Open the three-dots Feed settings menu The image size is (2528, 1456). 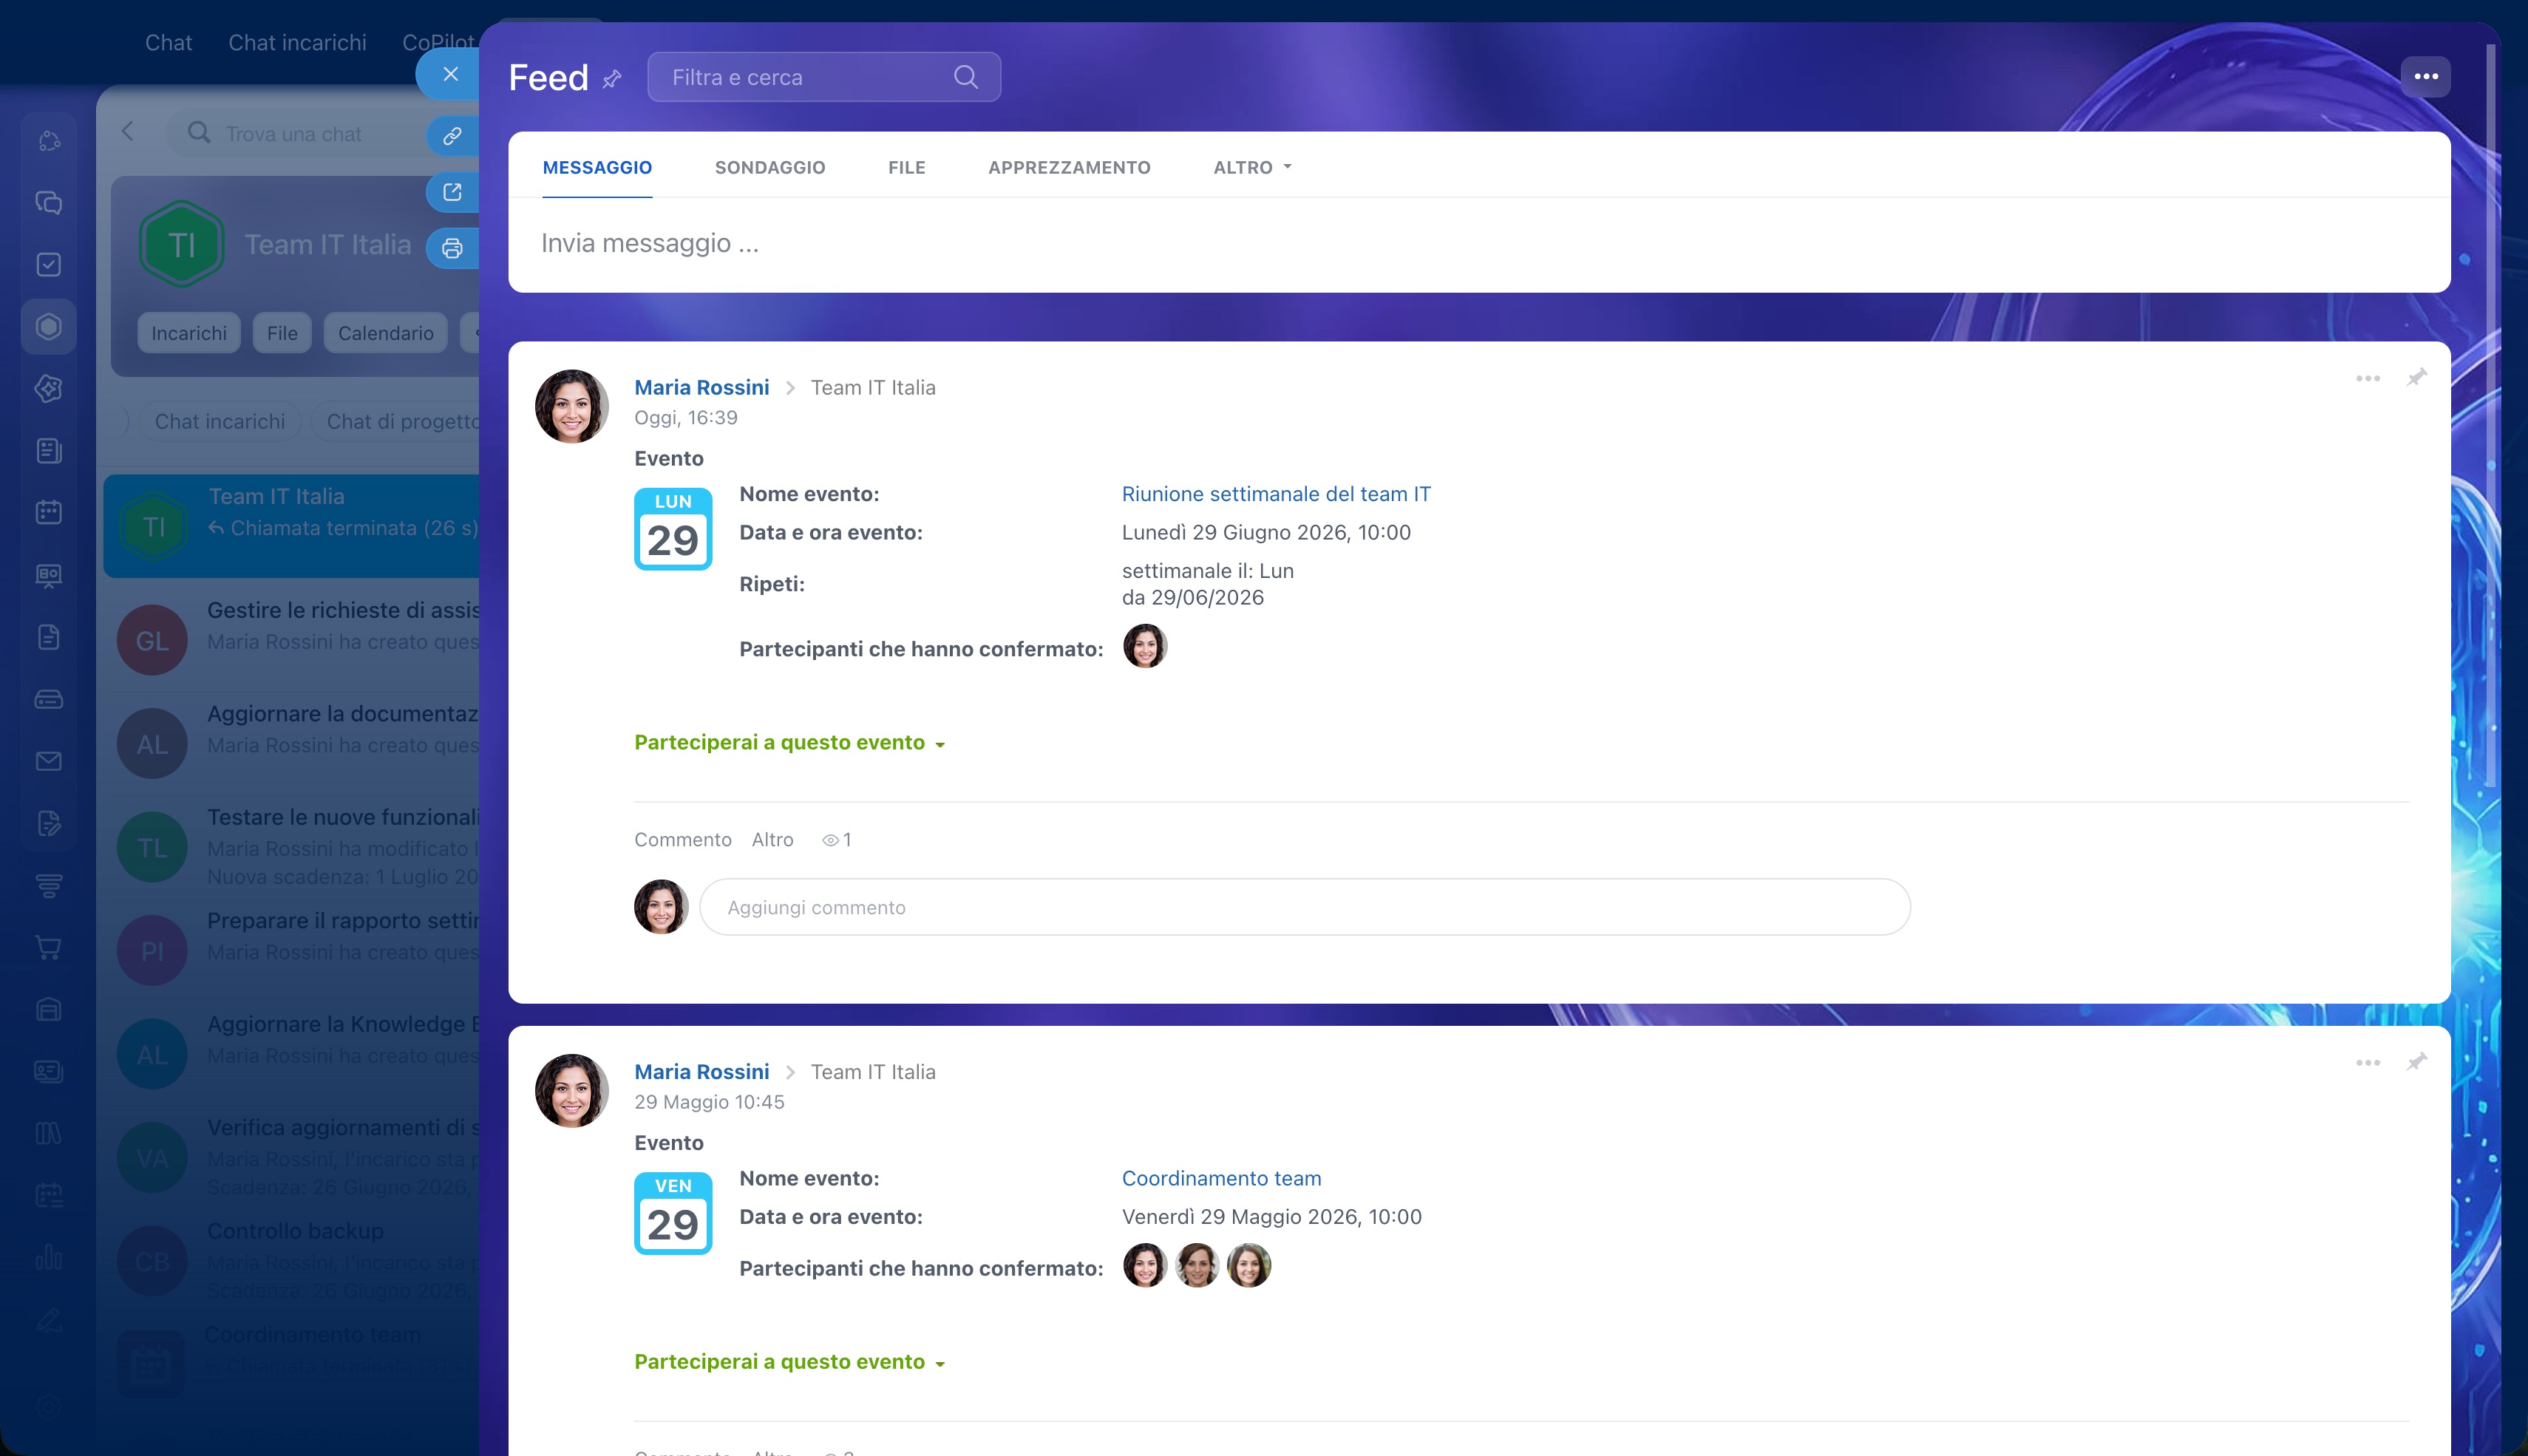coord(2425,76)
